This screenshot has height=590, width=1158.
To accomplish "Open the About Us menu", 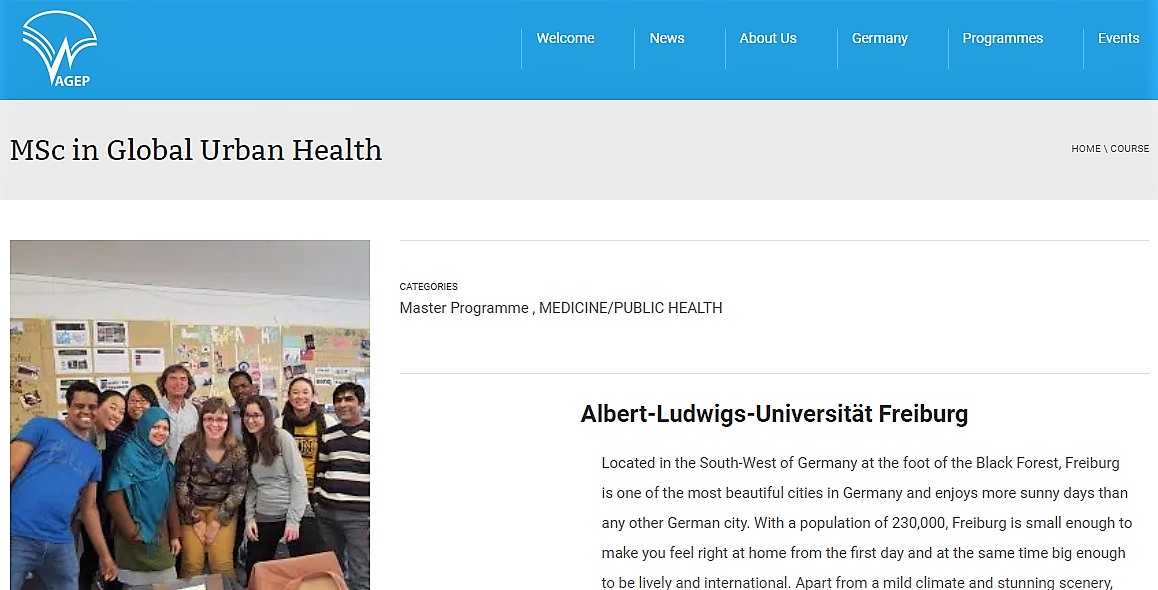I will [x=768, y=38].
